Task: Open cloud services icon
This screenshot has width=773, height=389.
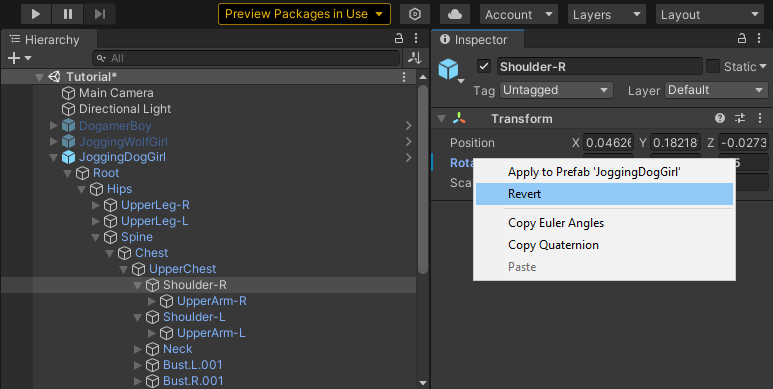Action: click(455, 14)
